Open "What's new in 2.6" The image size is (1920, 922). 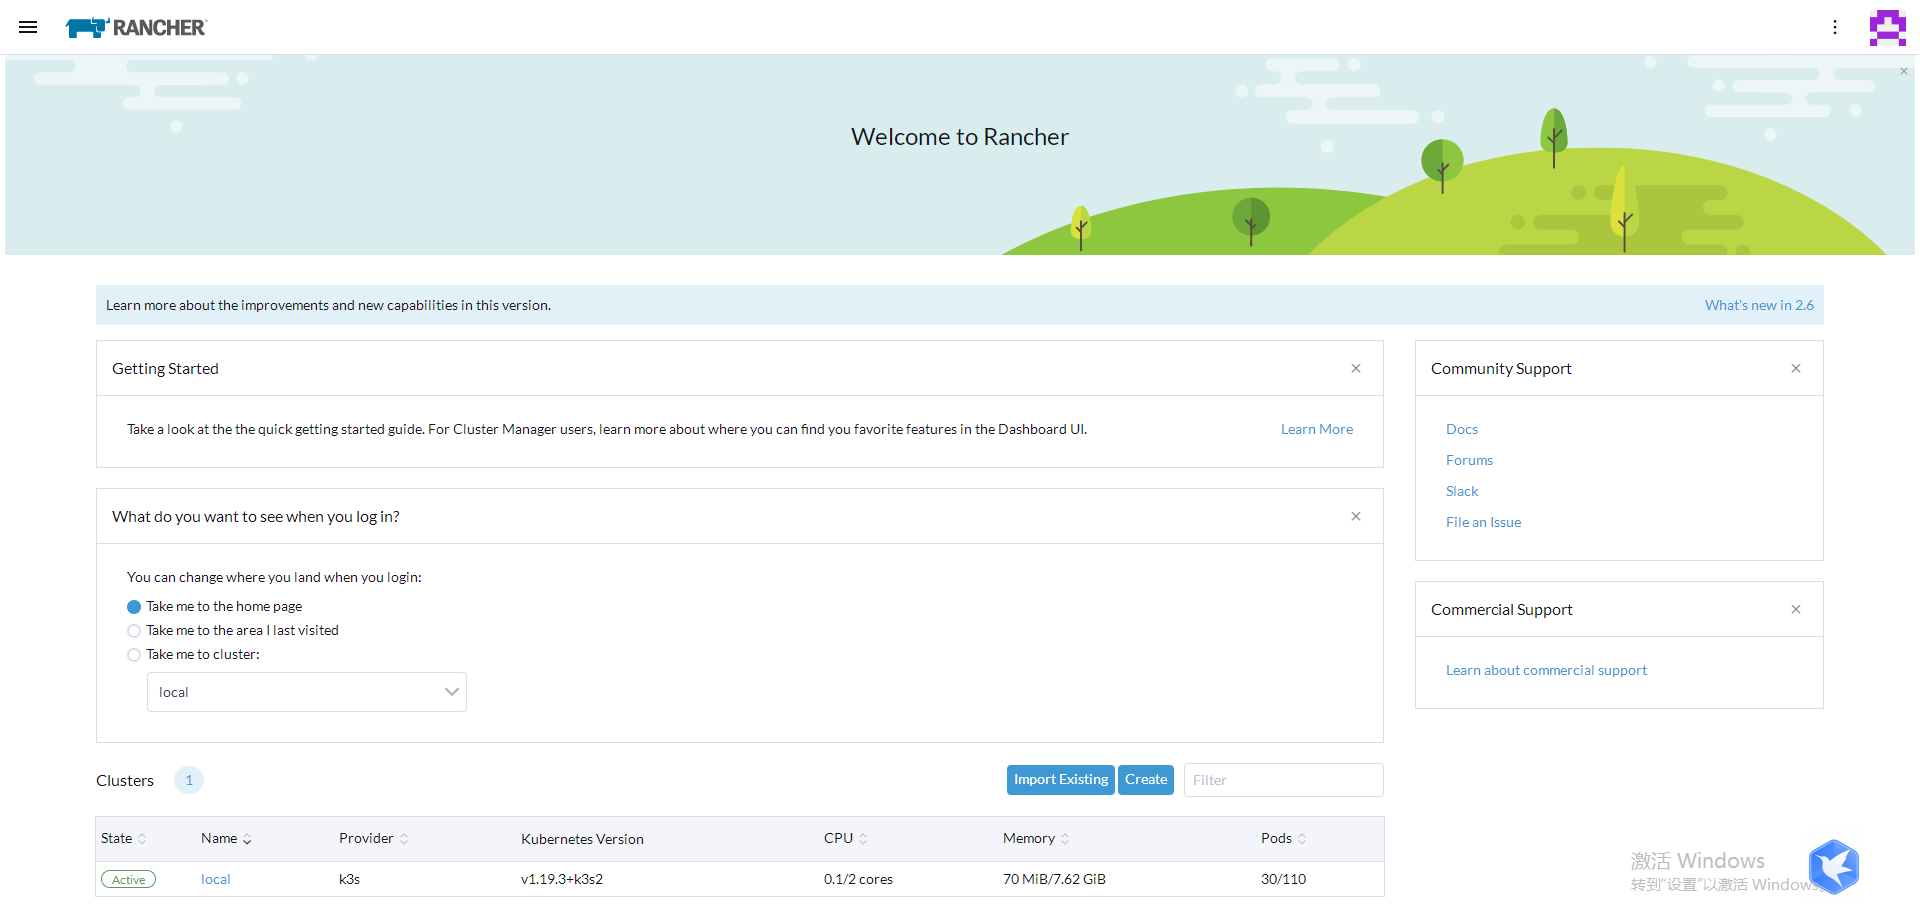1759,305
